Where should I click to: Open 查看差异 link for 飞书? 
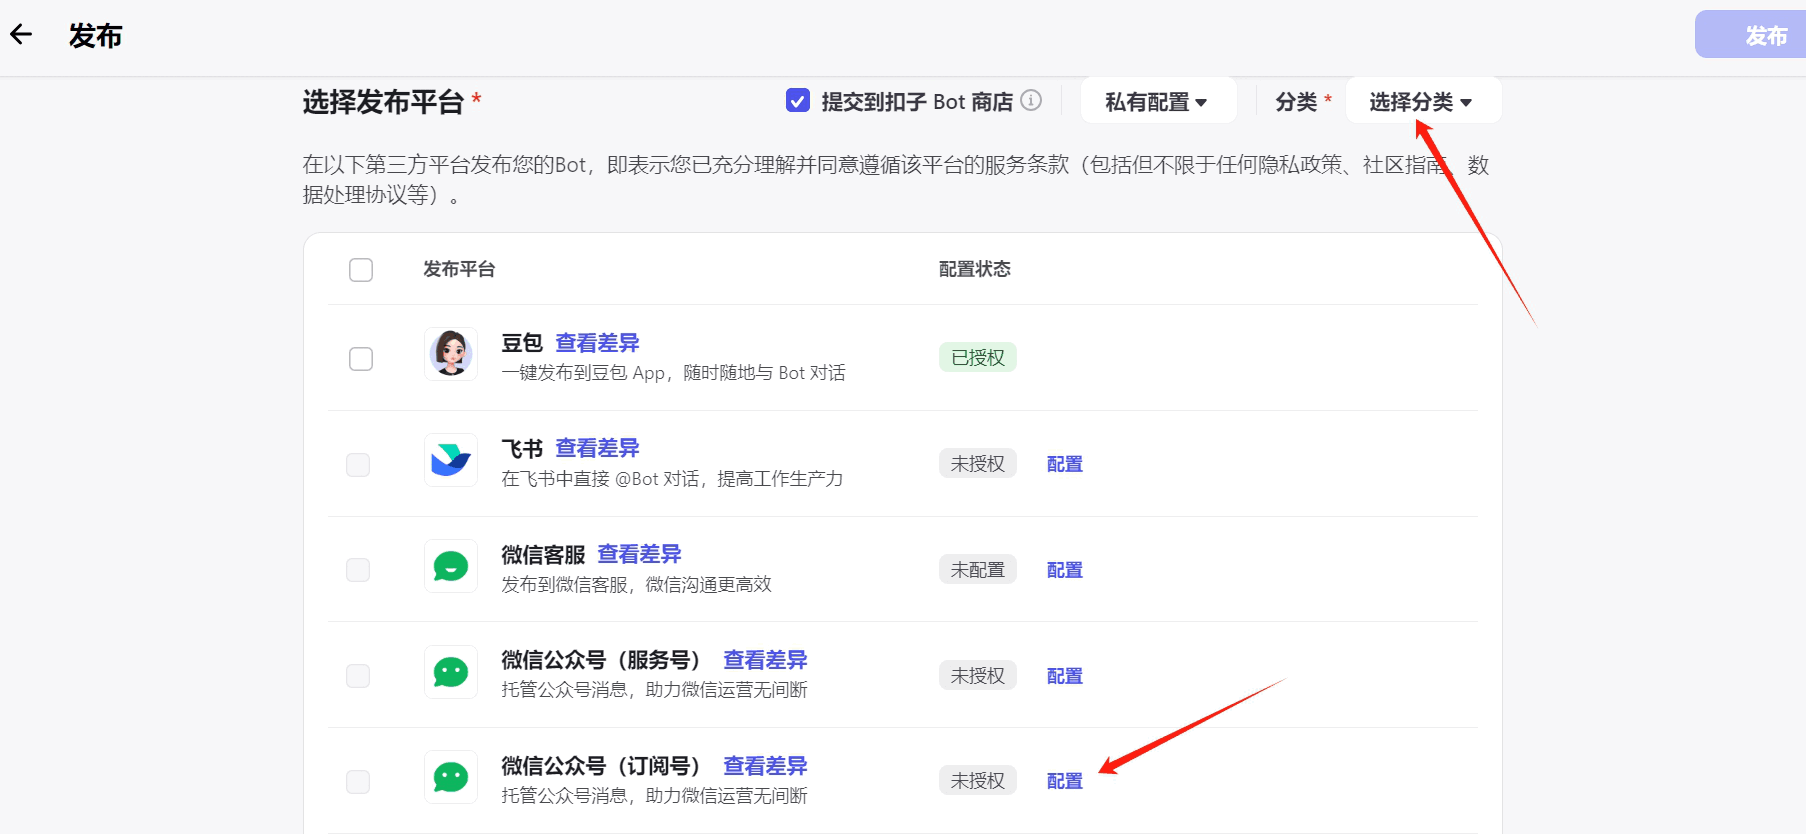597,448
